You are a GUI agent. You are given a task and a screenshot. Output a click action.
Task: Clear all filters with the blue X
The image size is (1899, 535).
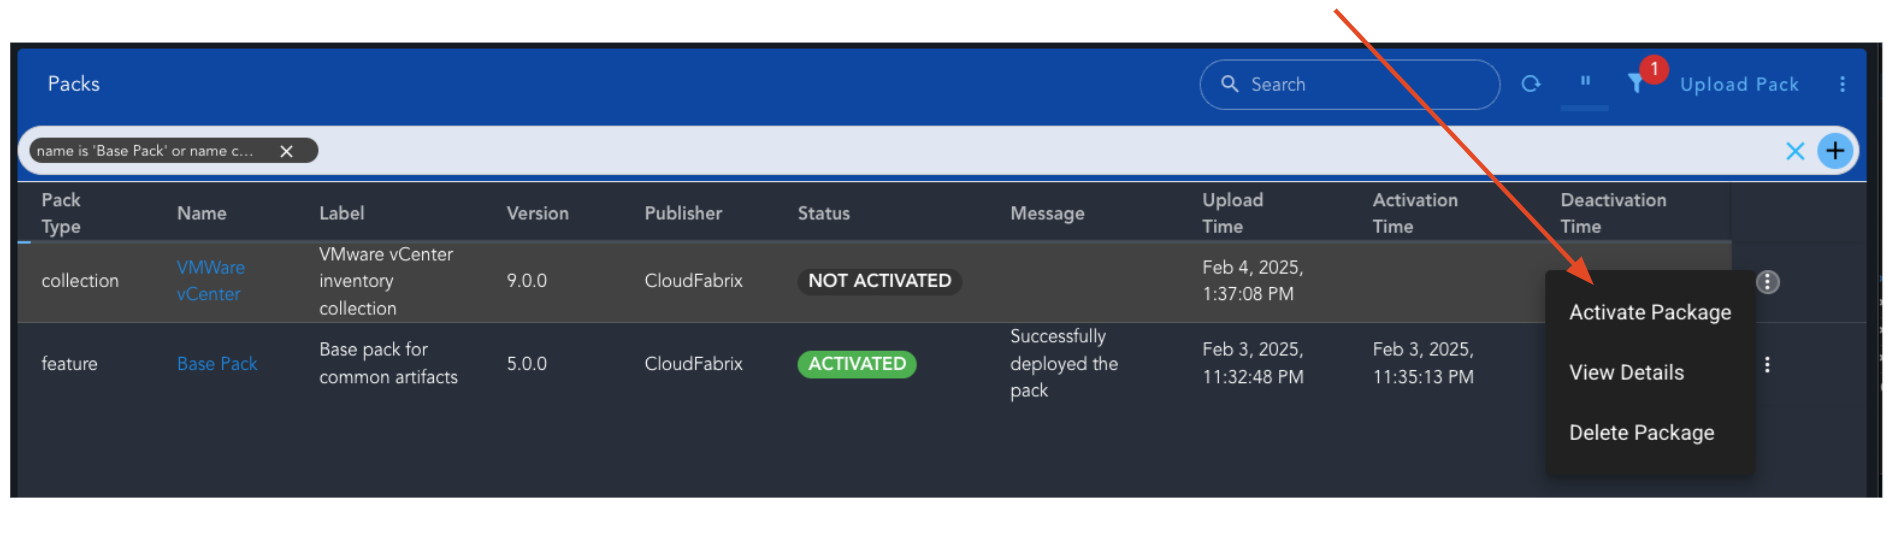pyautogui.click(x=1795, y=151)
